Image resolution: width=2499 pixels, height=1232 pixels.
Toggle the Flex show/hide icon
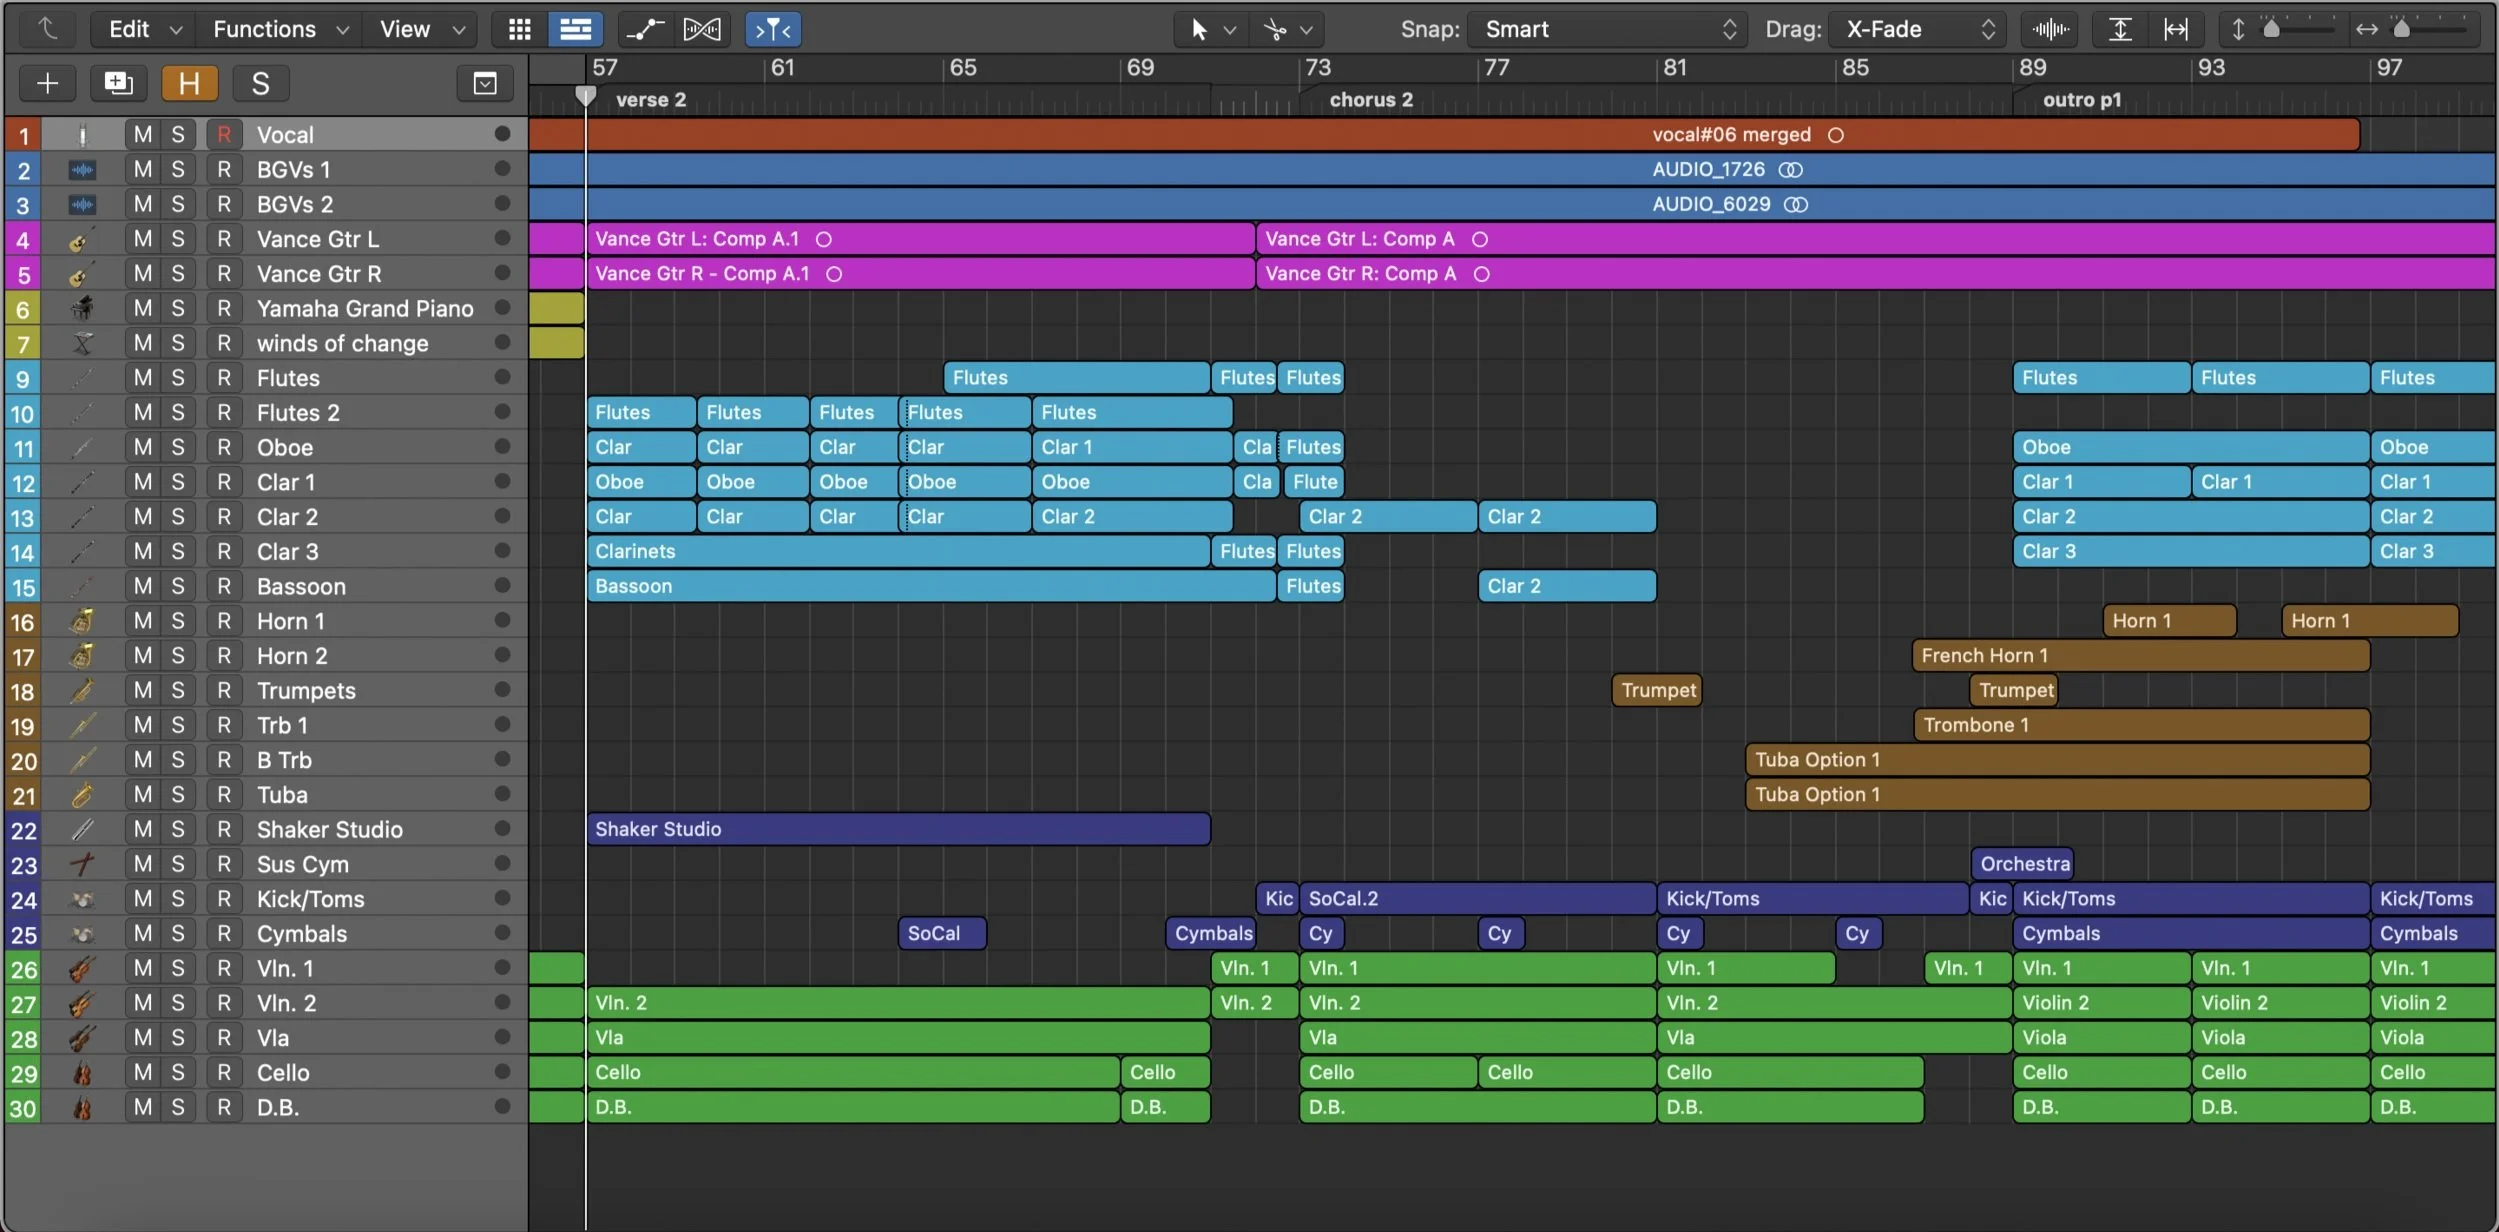click(x=702, y=29)
